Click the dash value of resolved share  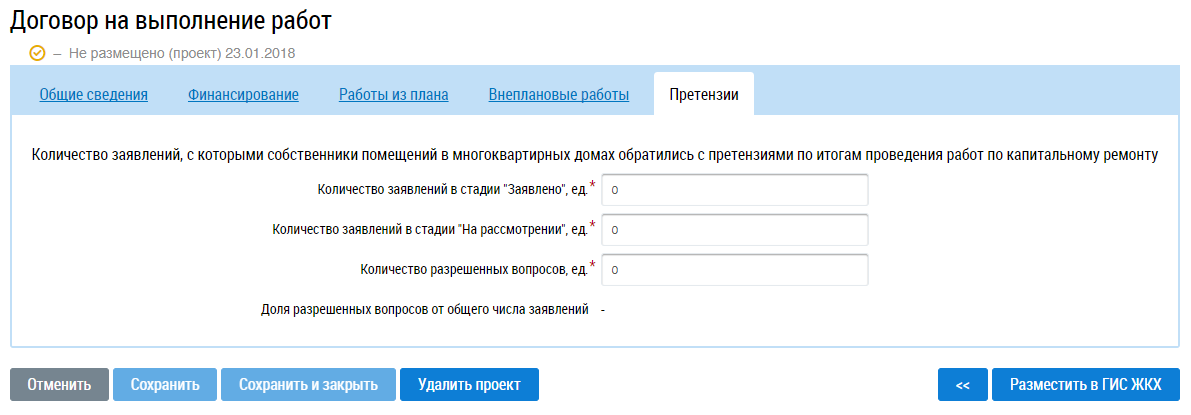click(x=603, y=309)
